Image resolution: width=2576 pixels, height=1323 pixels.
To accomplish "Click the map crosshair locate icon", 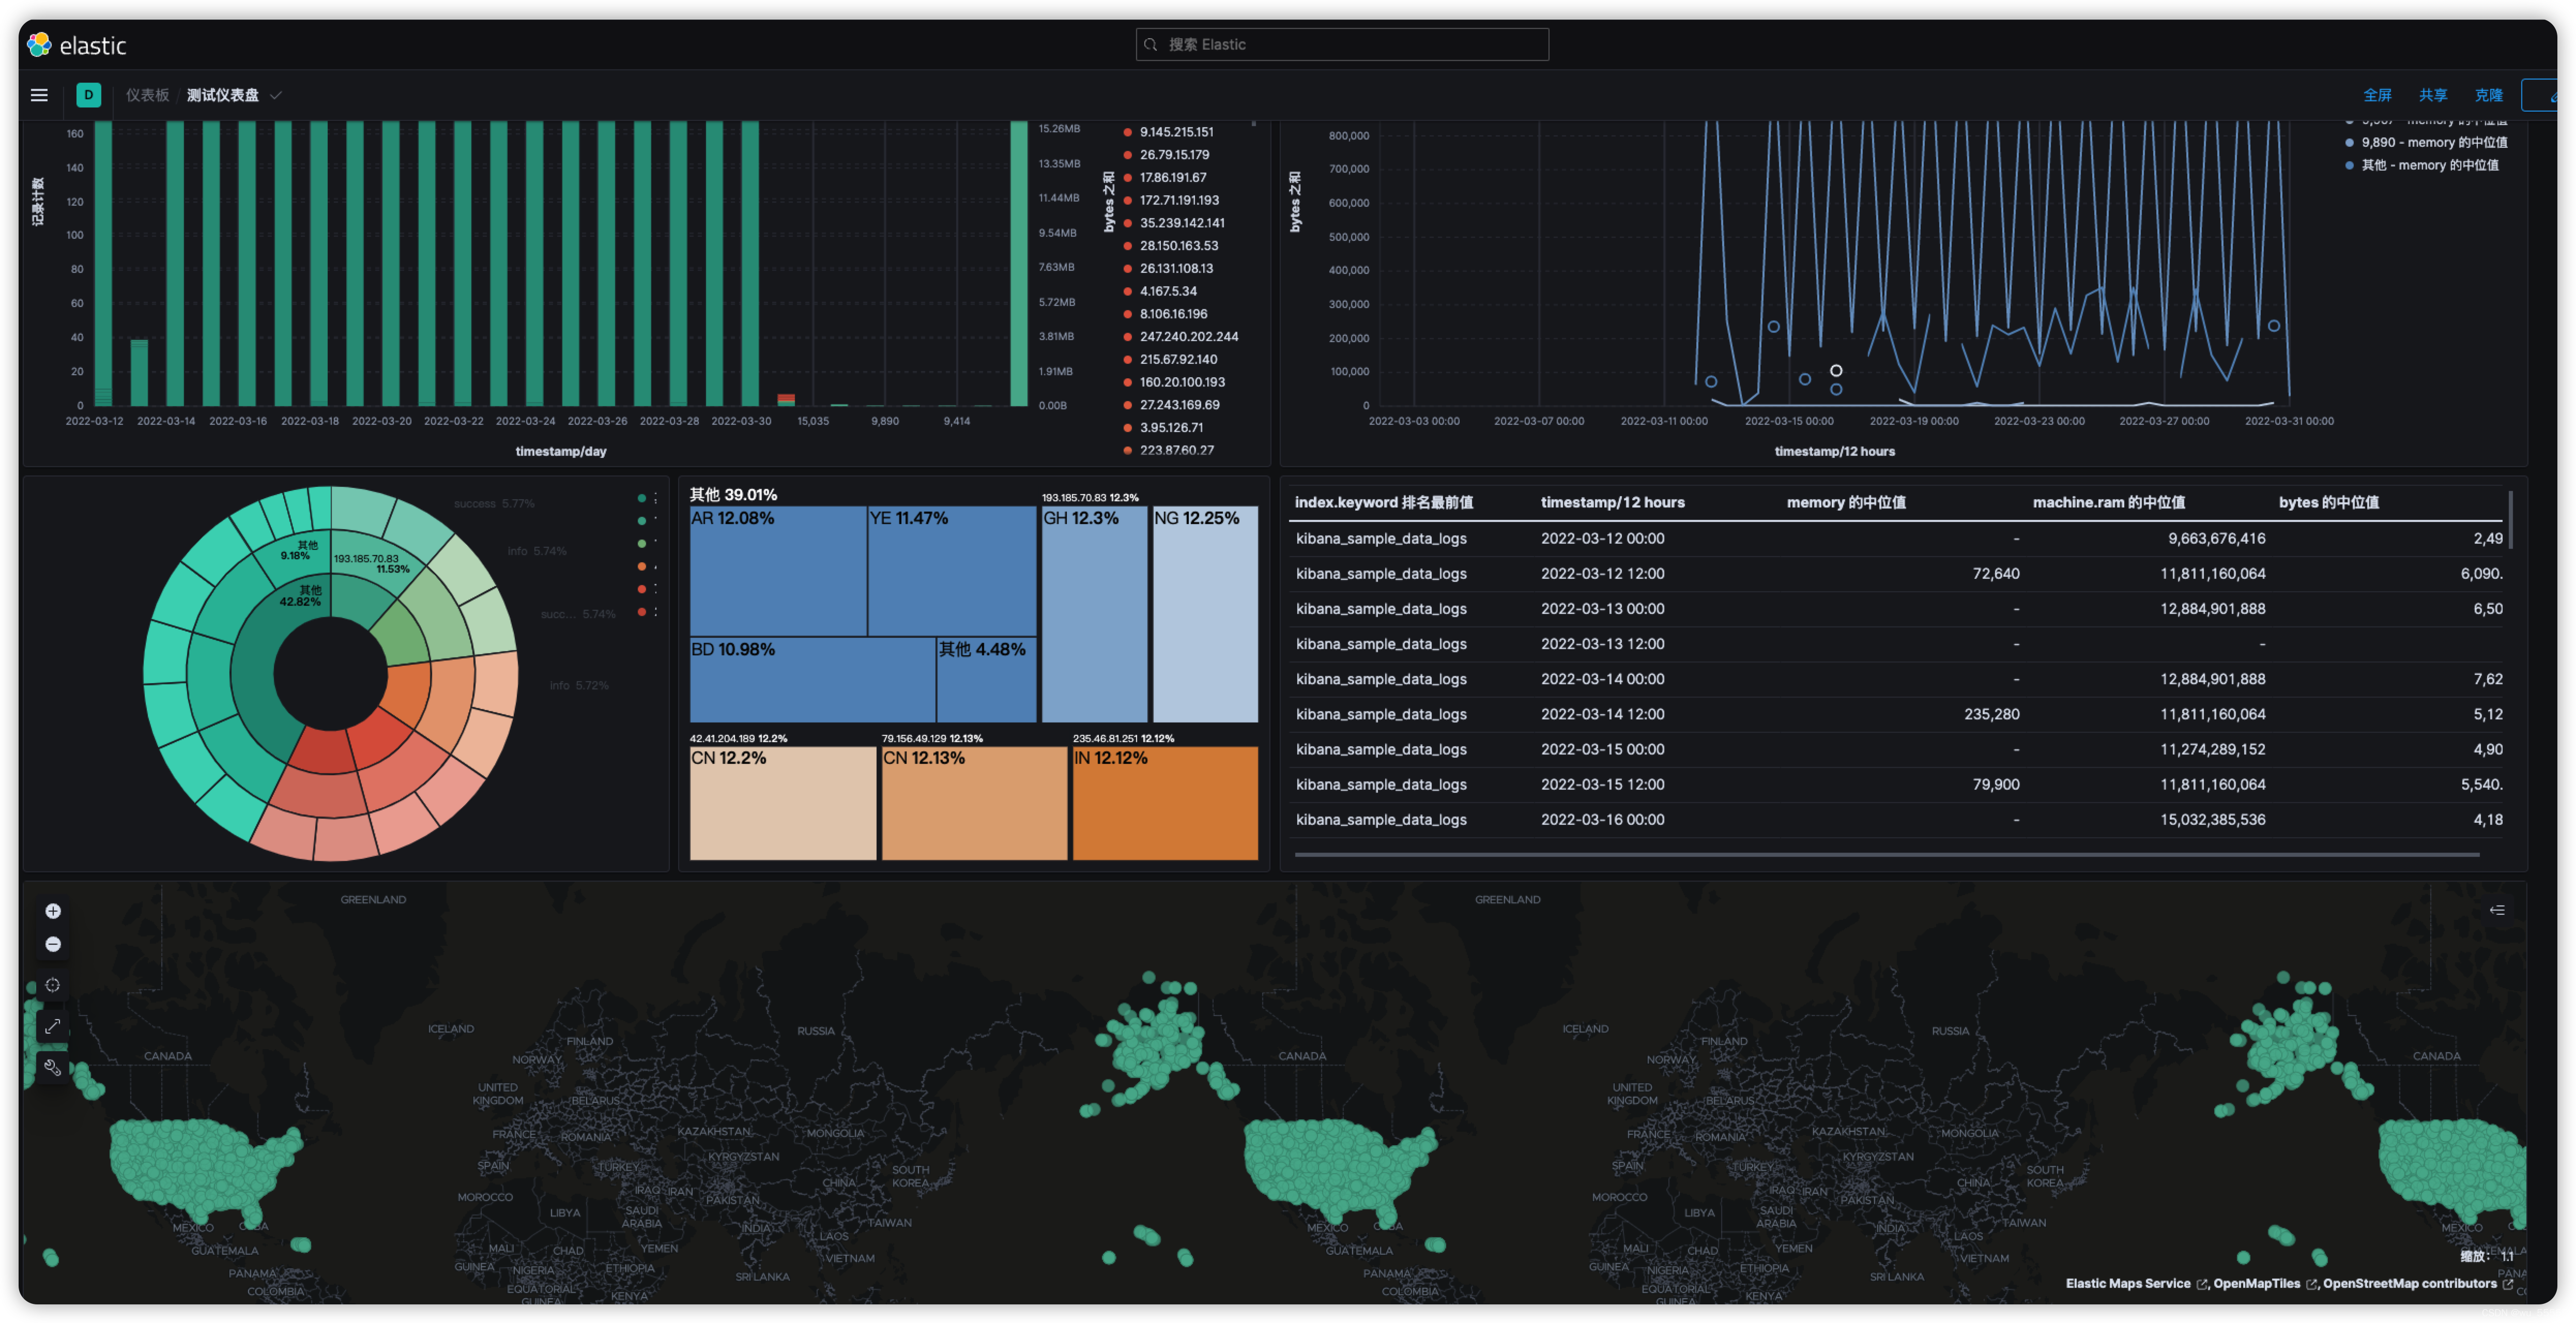I will (53, 985).
